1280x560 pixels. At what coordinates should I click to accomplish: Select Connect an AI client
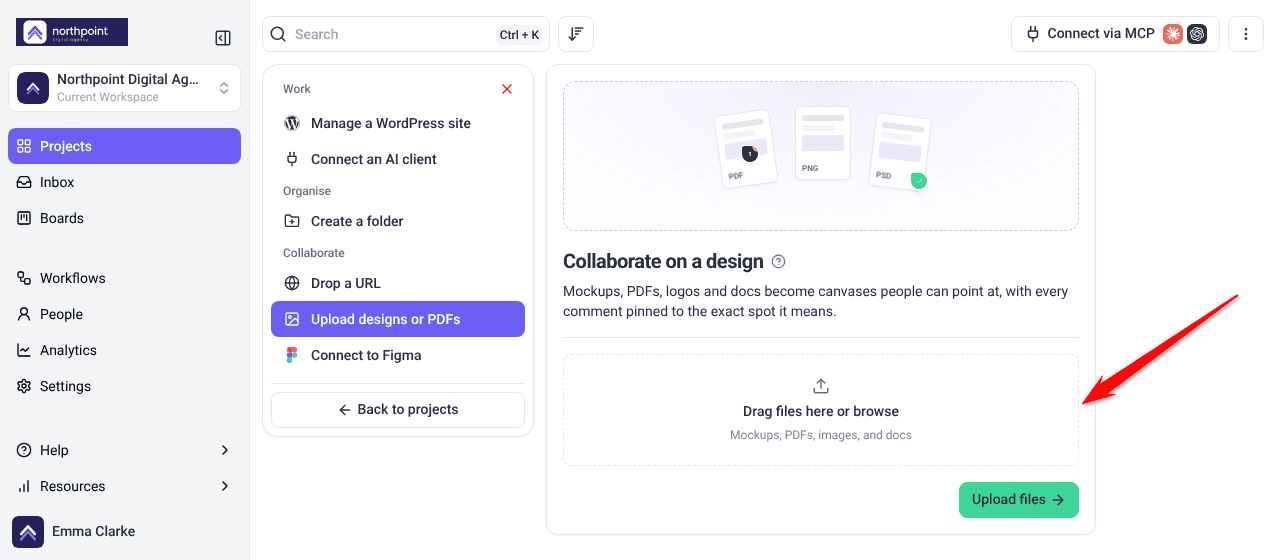tap(398, 159)
